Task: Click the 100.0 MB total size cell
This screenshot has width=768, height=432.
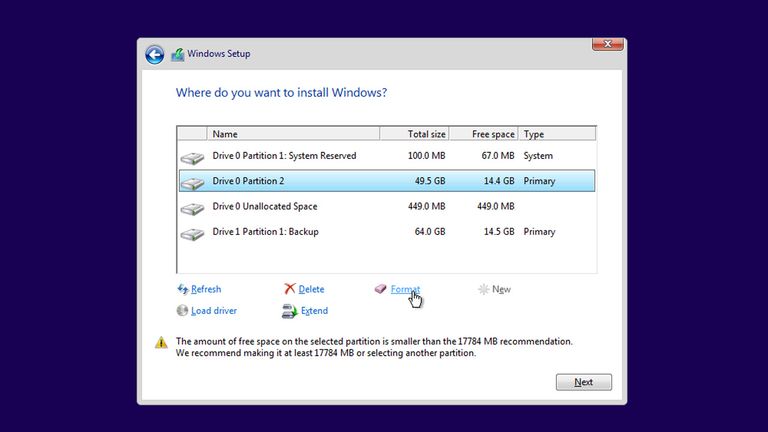Action: coord(426,156)
